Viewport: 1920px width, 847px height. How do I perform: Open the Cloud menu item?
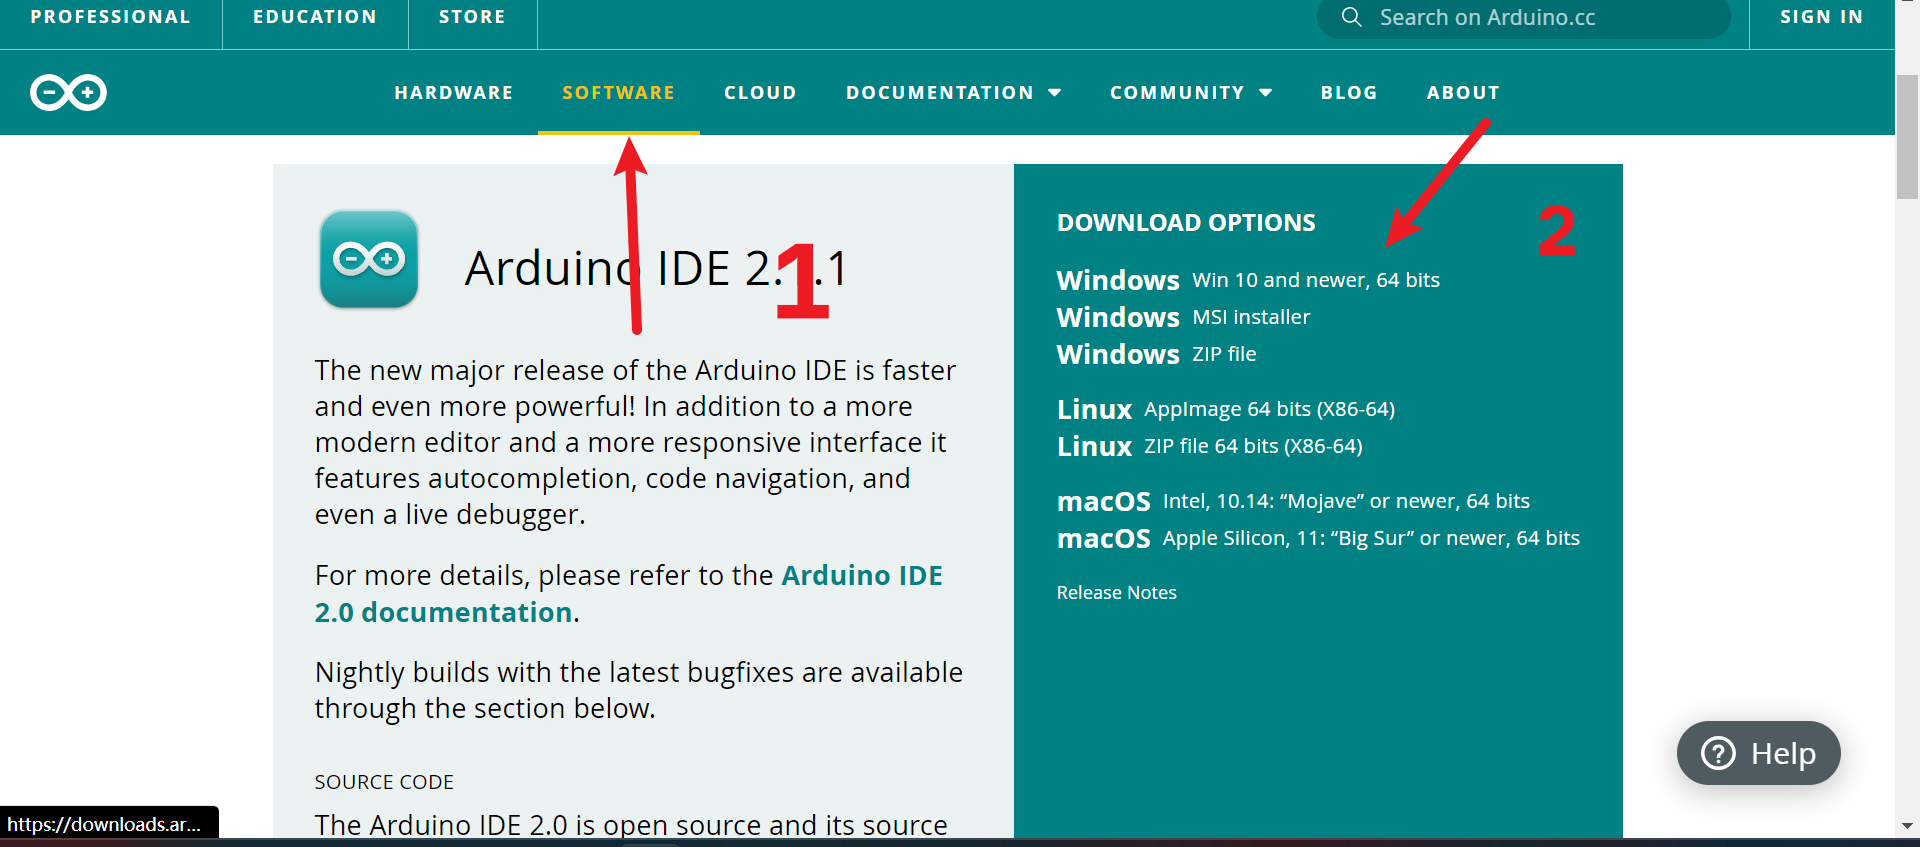pos(760,93)
